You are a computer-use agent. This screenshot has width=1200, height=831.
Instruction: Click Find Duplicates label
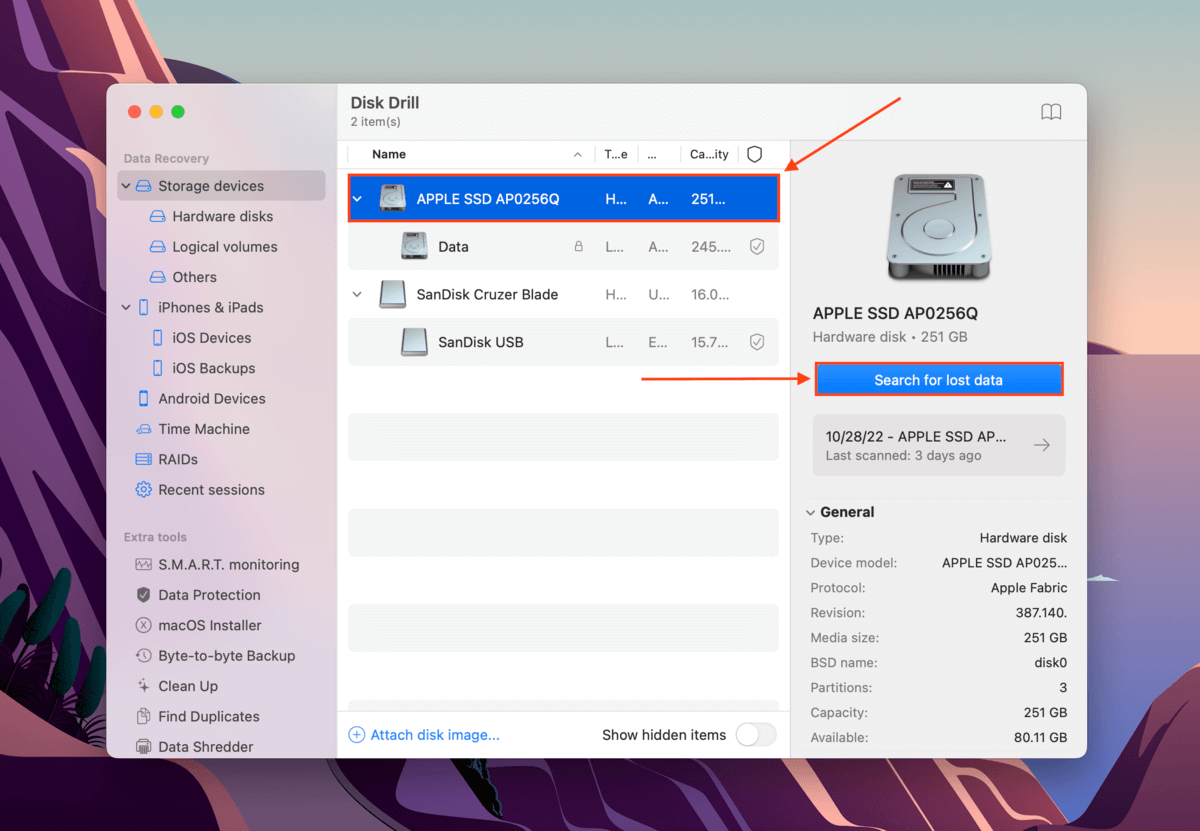tap(209, 716)
